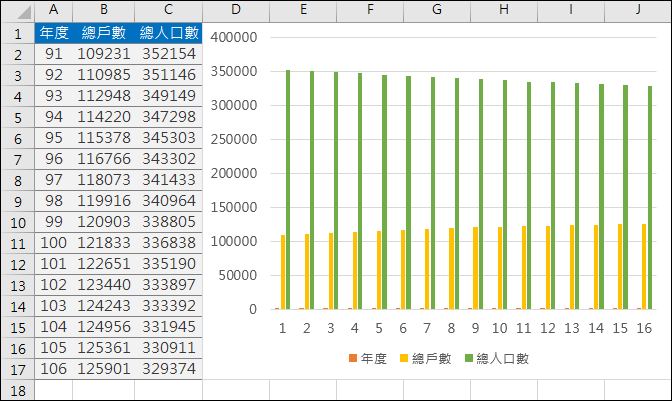
Task: Click cell containing 112948
Action: (104, 96)
